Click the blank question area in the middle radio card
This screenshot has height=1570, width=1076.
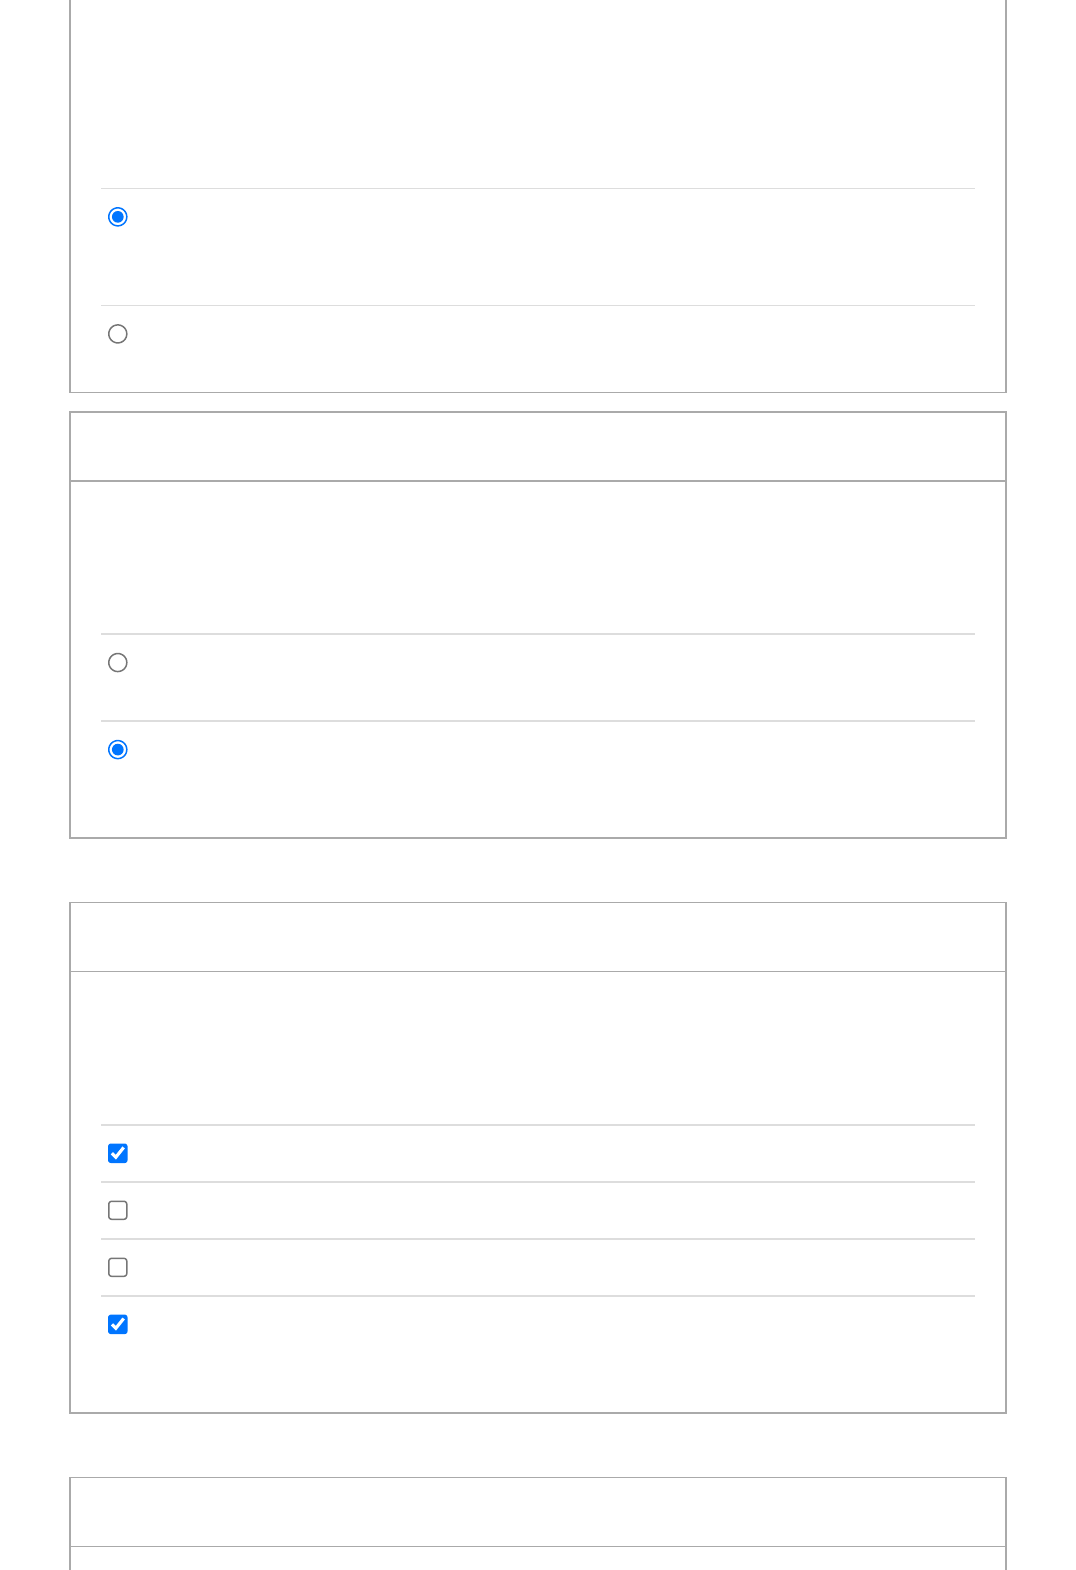[538, 557]
